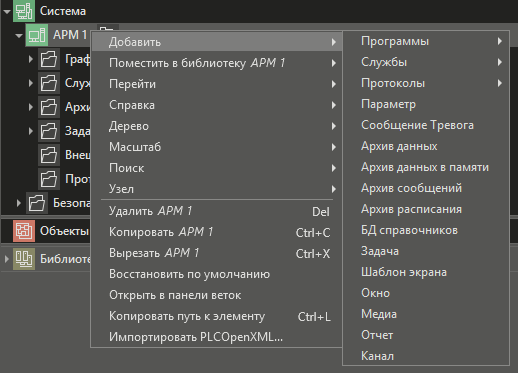Select the АРМ 1 tree label

(x=70, y=35)
